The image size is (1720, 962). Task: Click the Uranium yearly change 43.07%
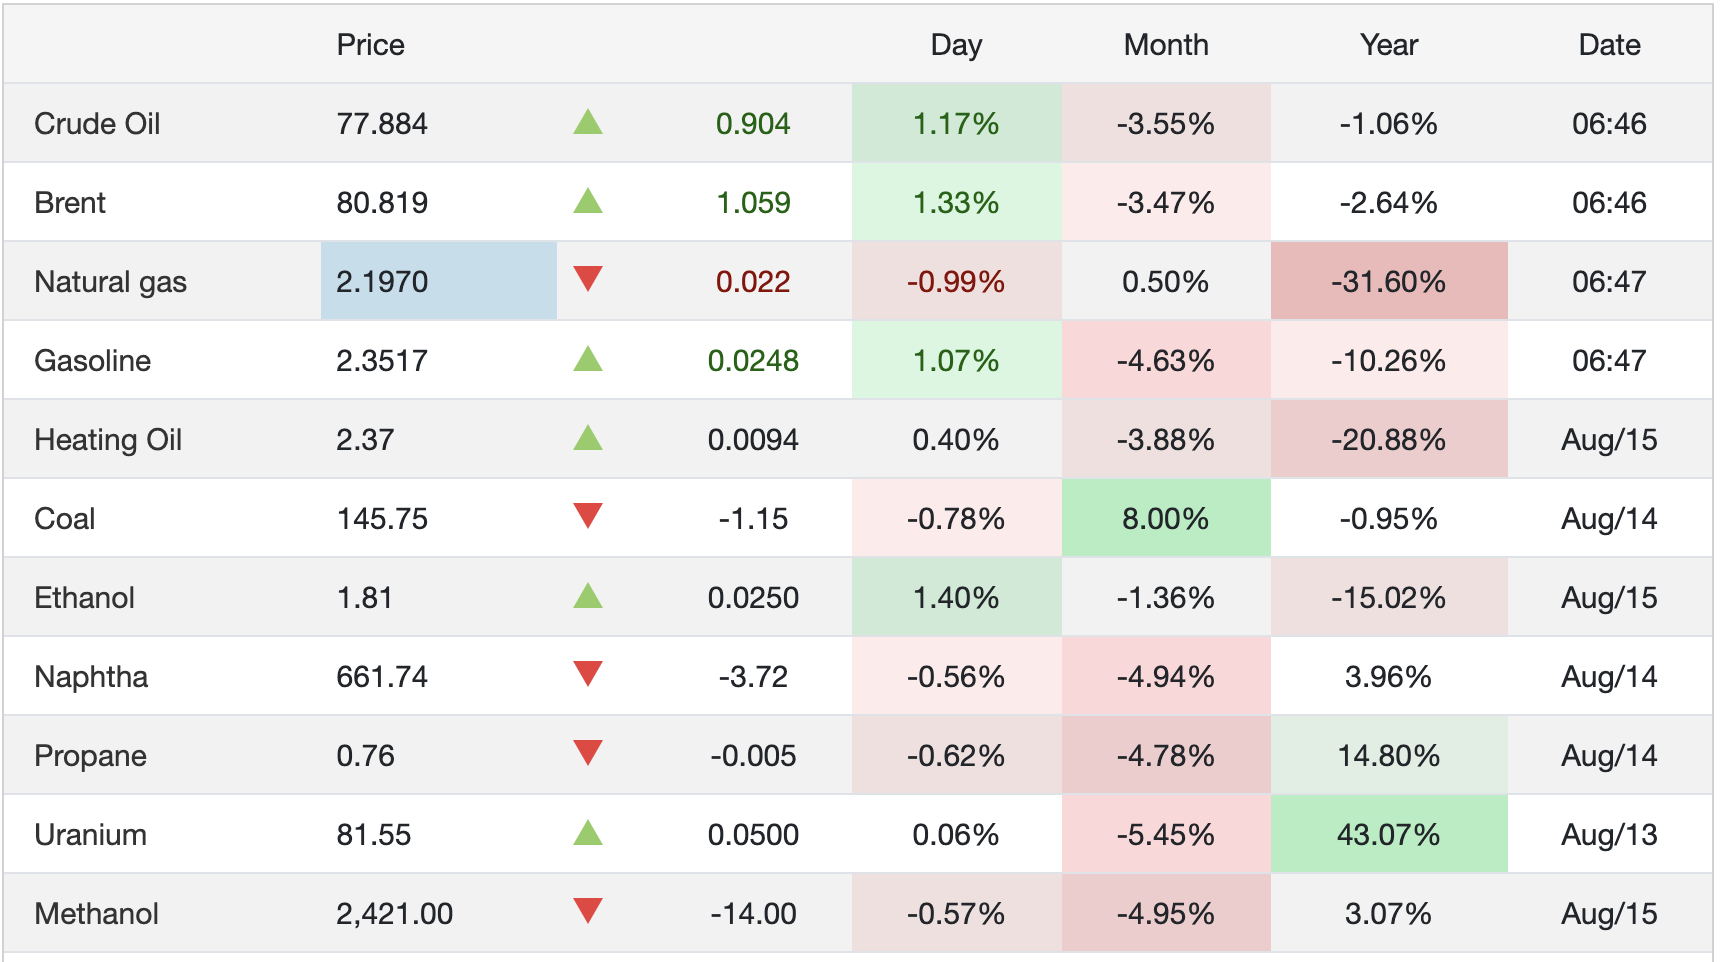pyautogui.click(x=1389, y=835)
